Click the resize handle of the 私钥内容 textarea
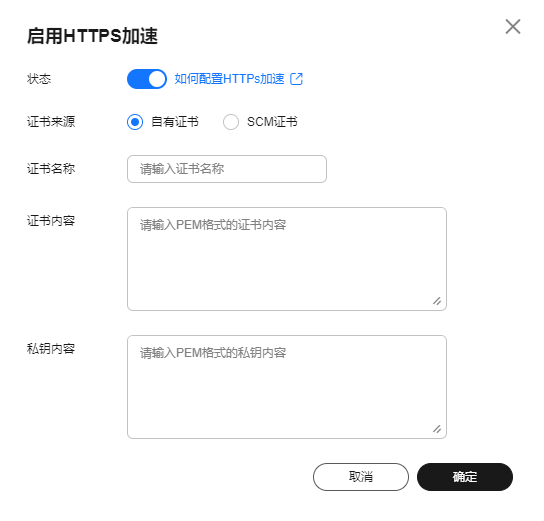 click(437, 429)
